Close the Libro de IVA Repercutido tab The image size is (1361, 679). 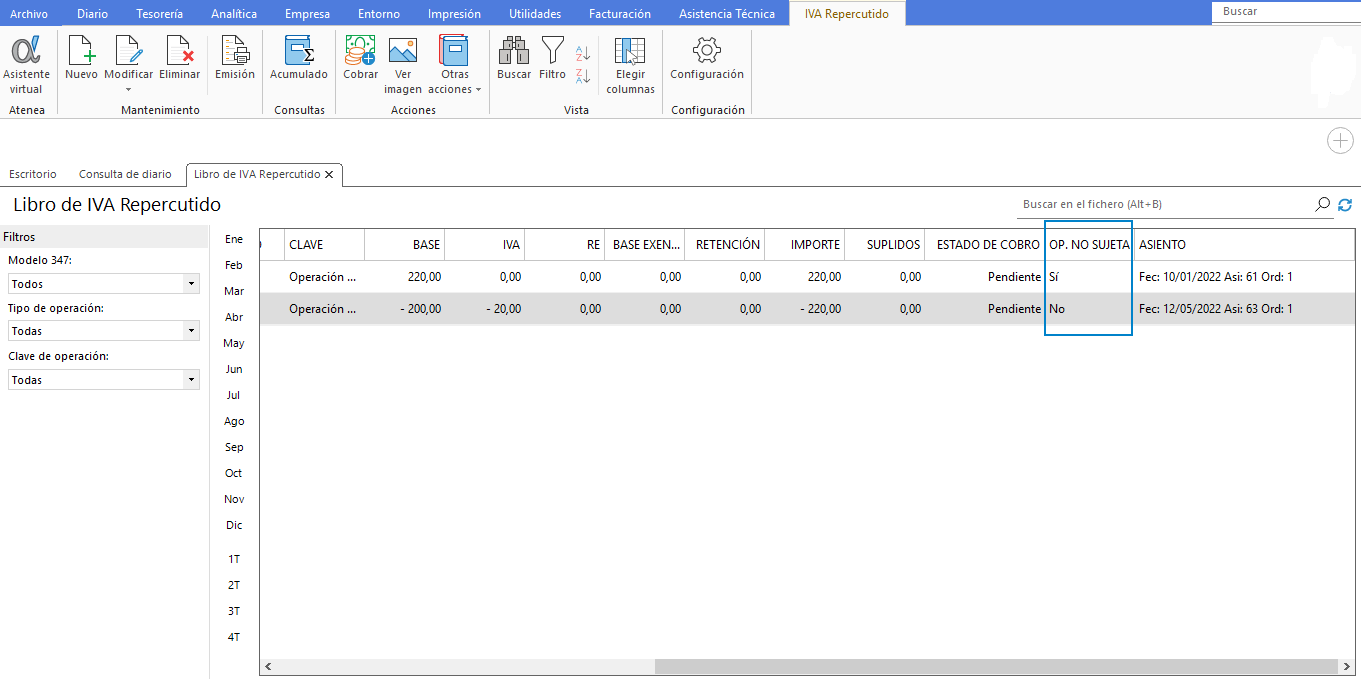[x=329, y=174]
